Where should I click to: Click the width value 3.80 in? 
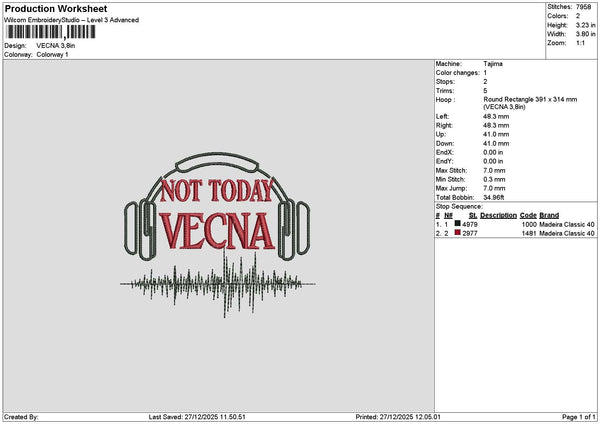585,34
